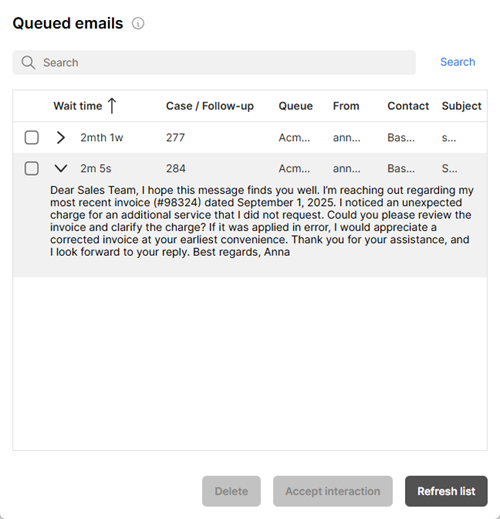Click the Queue column header

(296, 106)
